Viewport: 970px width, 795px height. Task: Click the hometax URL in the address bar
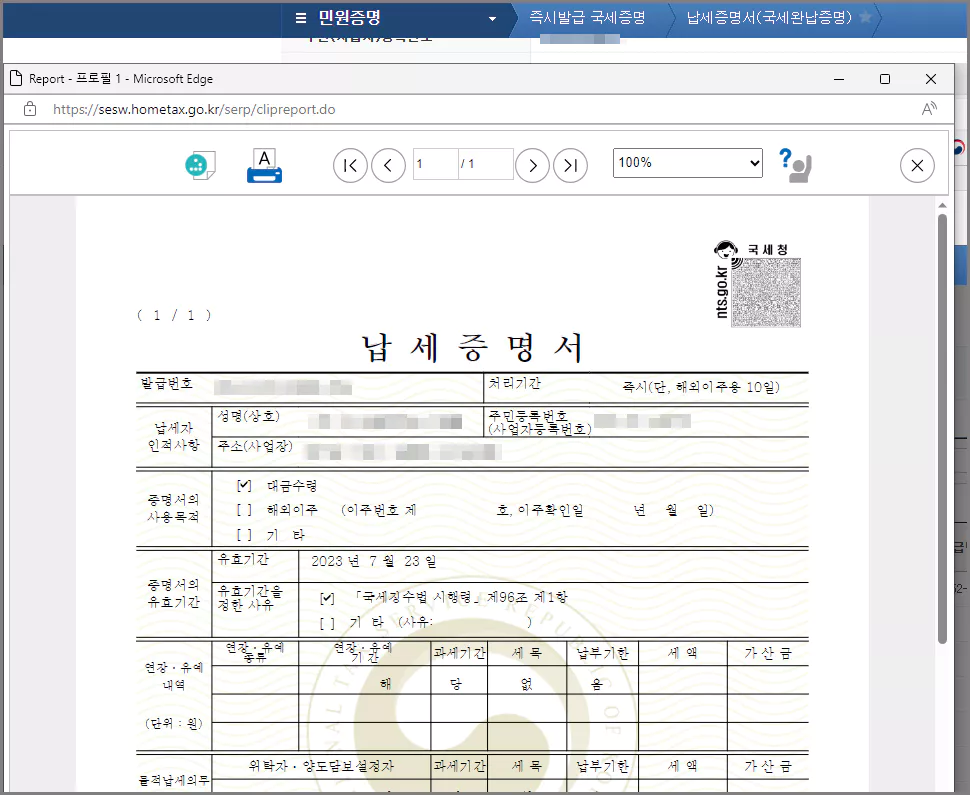(194, 110)
